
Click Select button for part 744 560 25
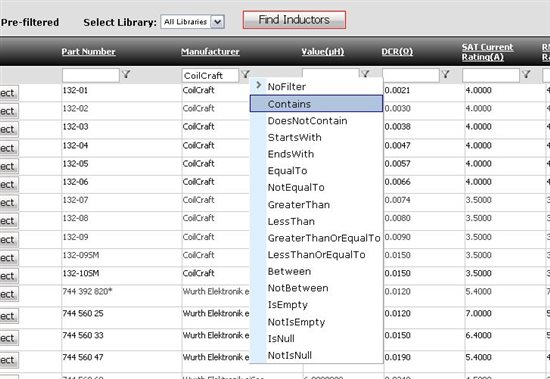(x=9, y=316)
